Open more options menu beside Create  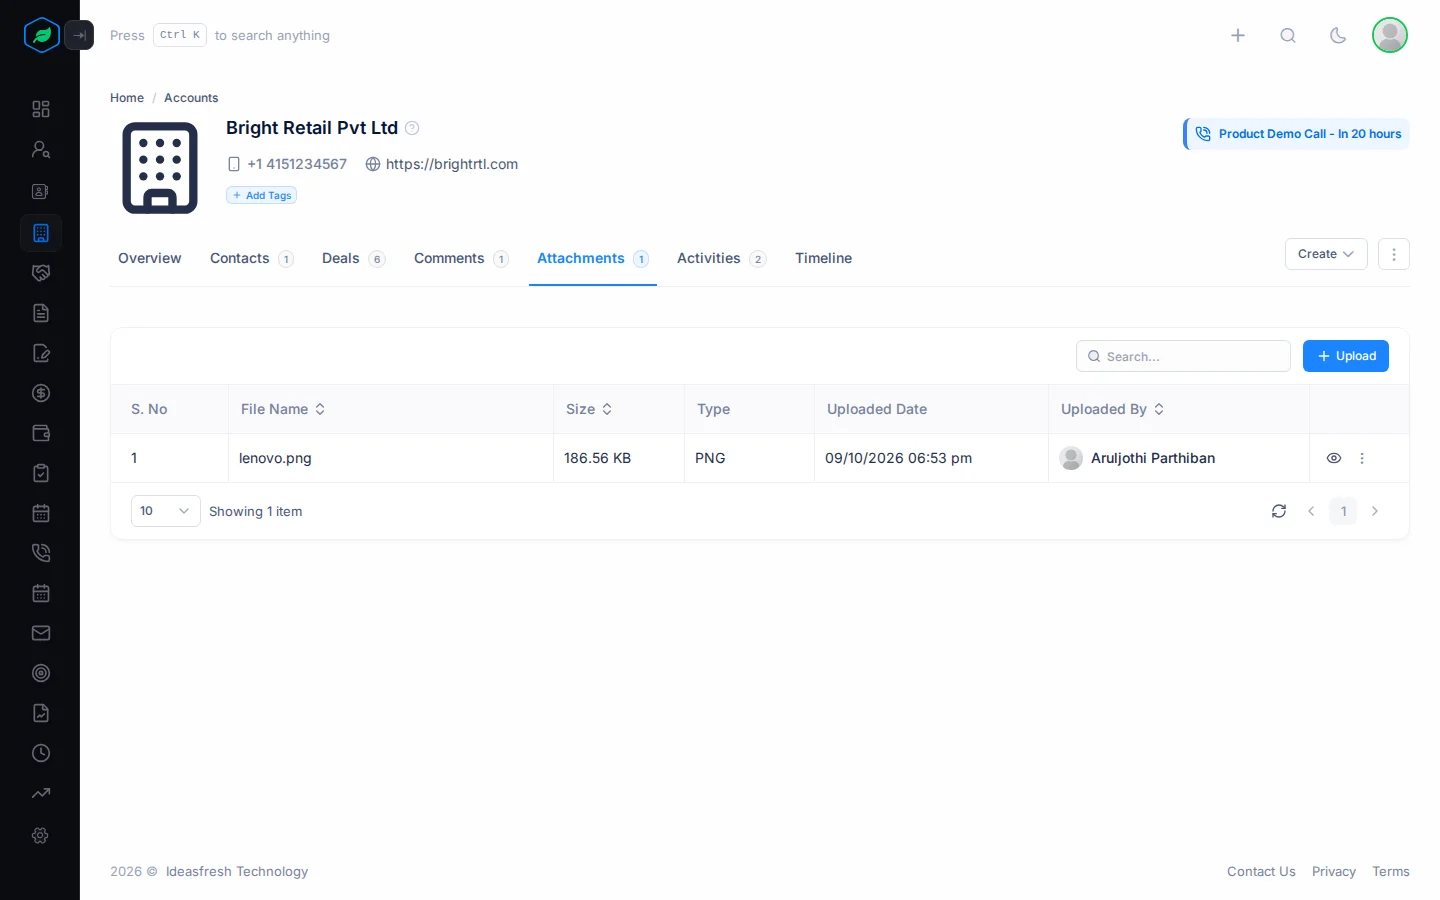(x=1394, y=254)
